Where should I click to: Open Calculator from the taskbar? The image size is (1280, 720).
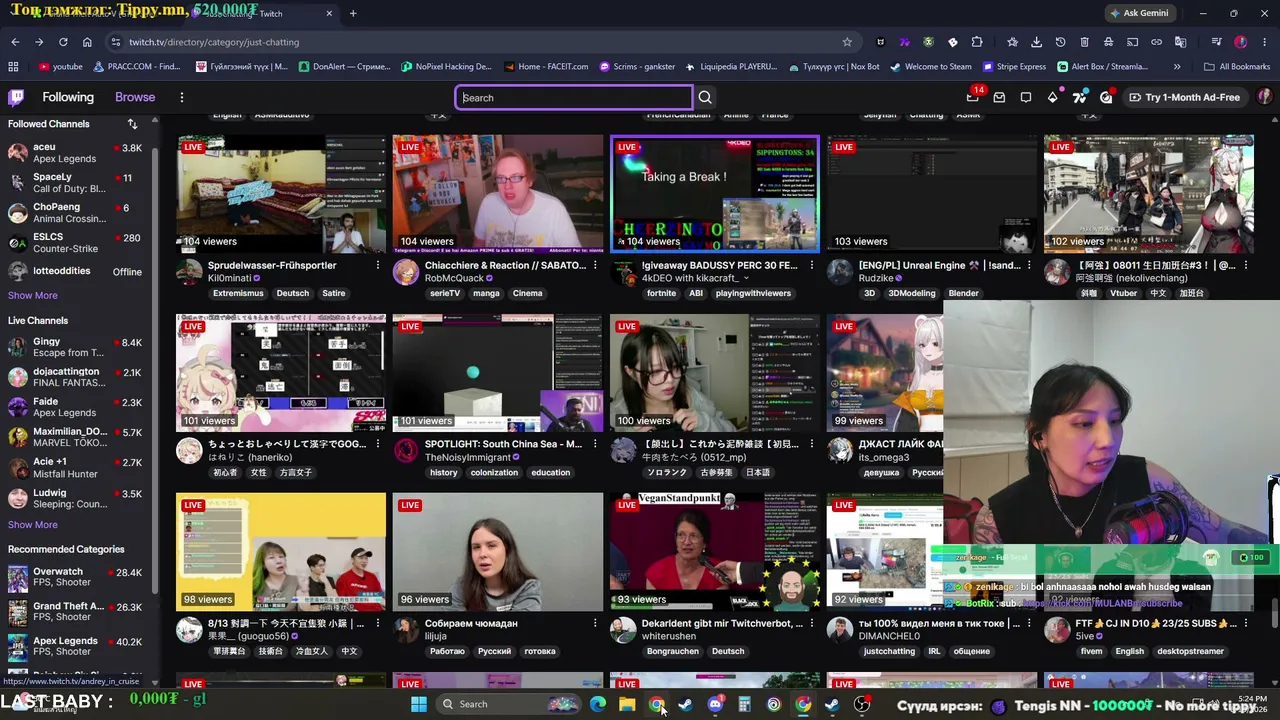pyautogui.click(x=744, y=704)
